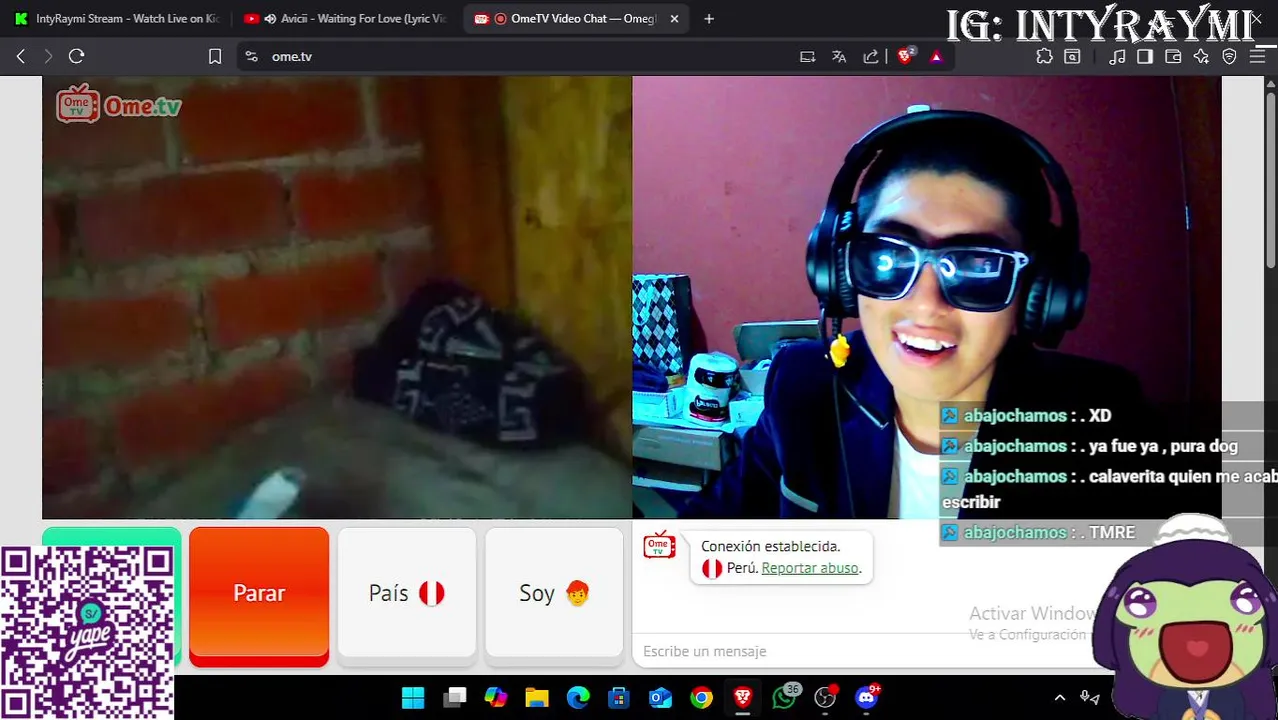This screenshot has width=1278, height=720.
Task: Click the share page icon
Action: pyautogui.click(x=871, y=57)
